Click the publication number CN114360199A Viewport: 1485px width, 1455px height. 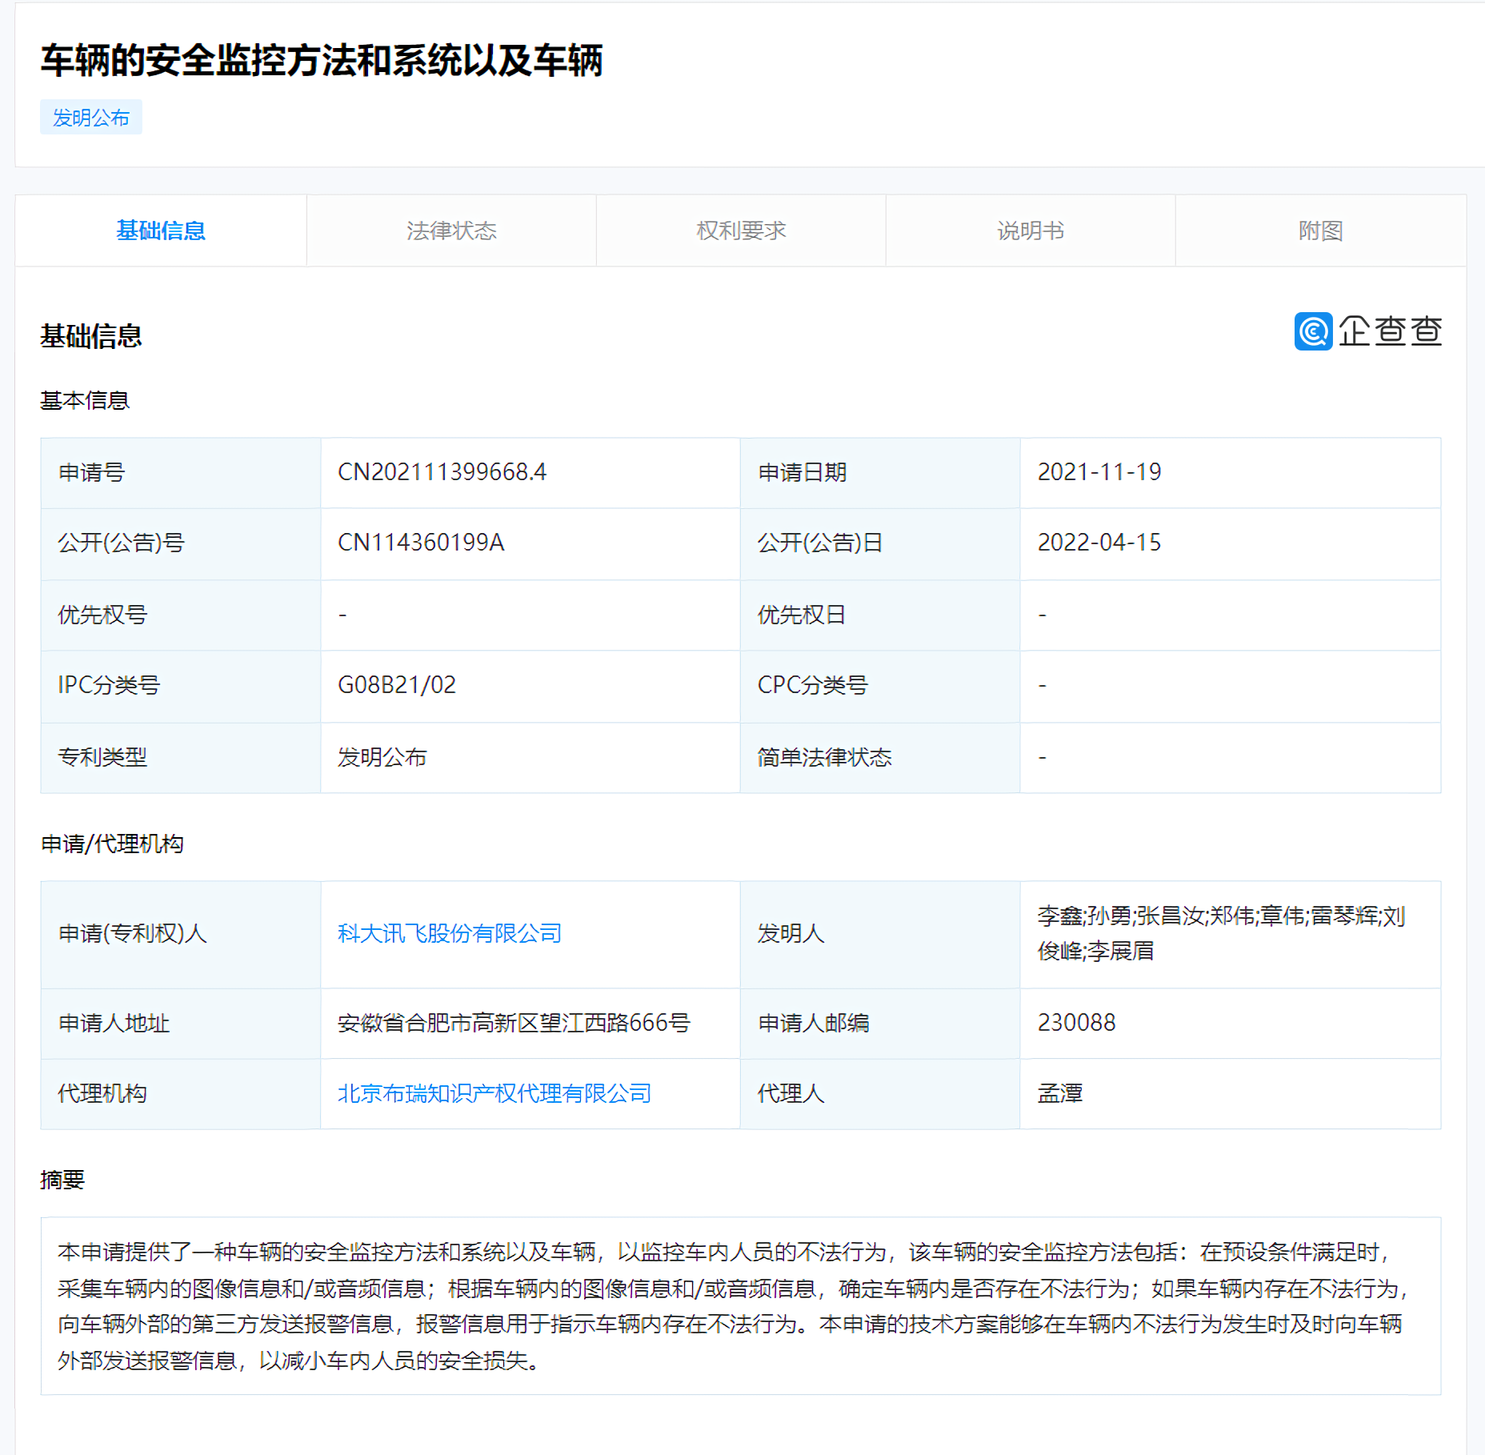[421, 543]
